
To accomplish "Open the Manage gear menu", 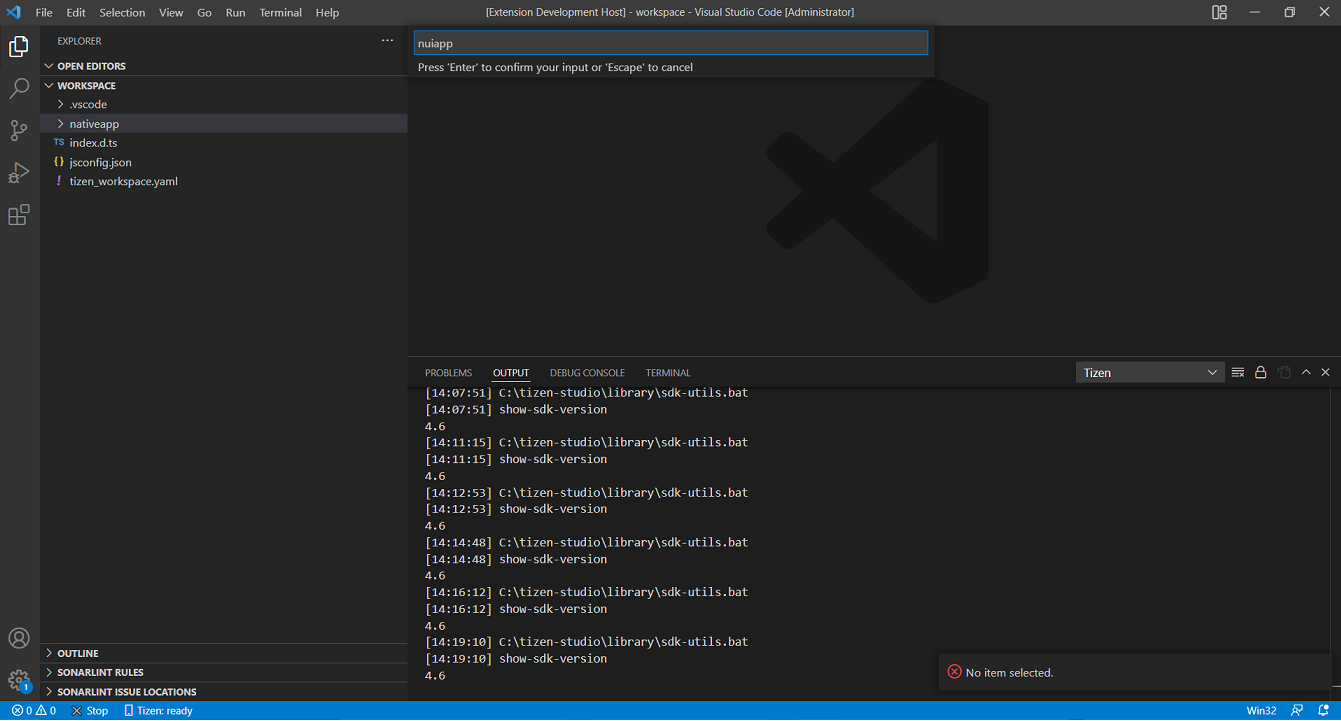I will [18, 680].
